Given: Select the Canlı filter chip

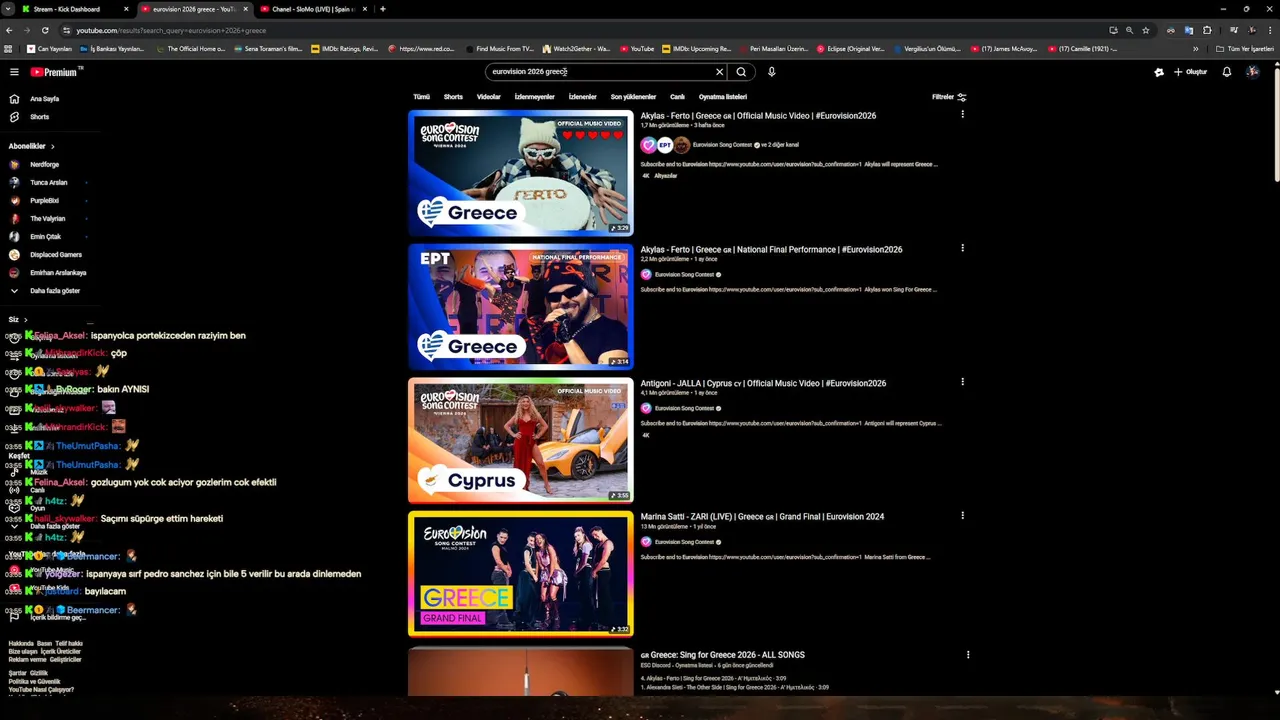Looking at the screenshot, I should tap(677, 97).
